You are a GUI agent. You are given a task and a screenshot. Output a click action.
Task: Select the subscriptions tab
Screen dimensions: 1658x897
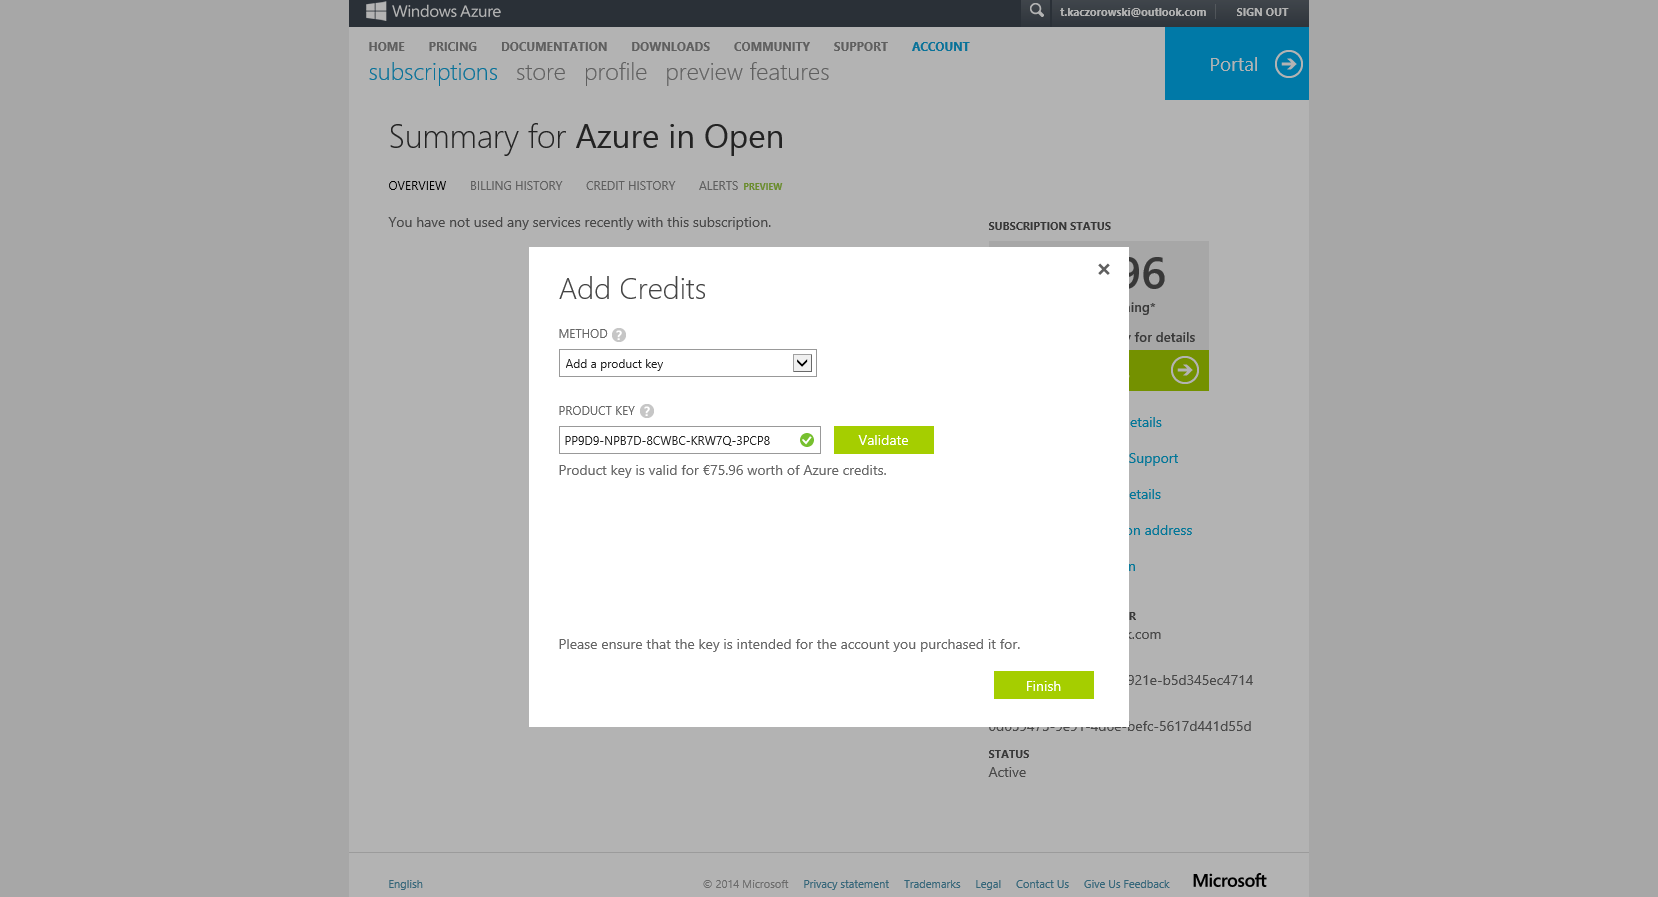433,73
